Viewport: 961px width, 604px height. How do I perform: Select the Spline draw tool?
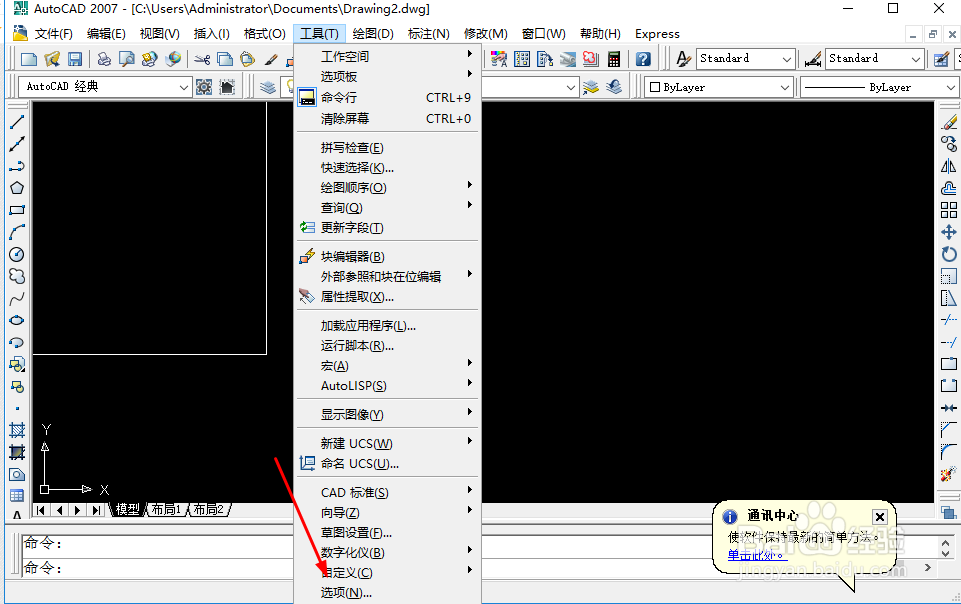17,298
